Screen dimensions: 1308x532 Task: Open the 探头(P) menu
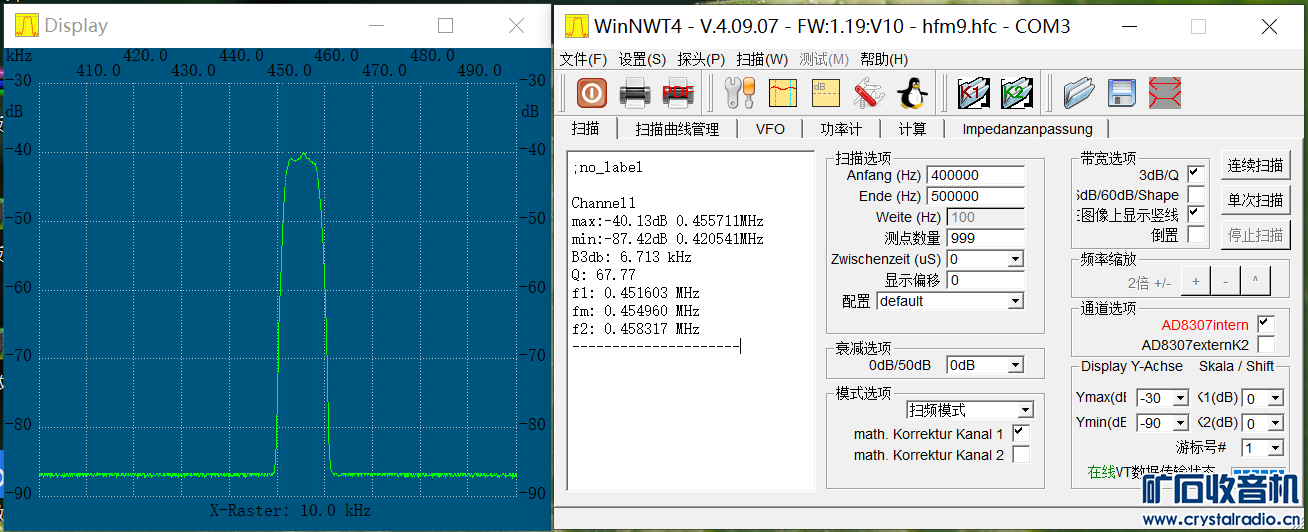[x=701, y=59]
